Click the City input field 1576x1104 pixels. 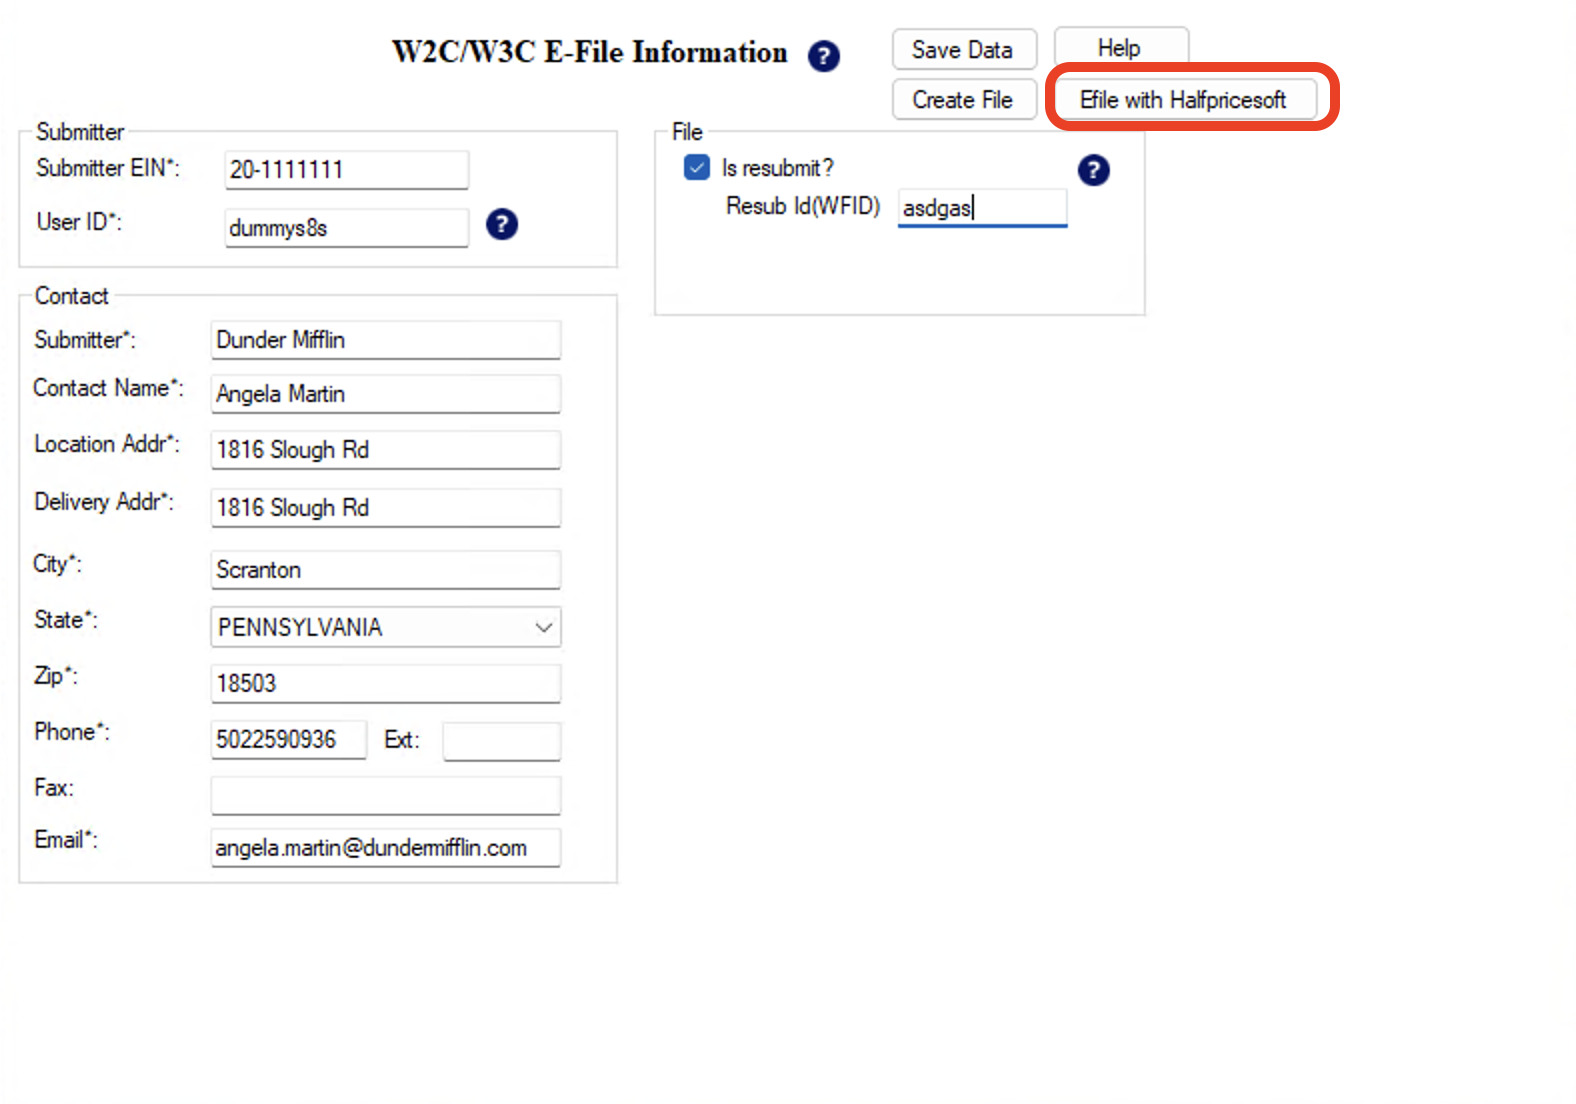point(385,570)
